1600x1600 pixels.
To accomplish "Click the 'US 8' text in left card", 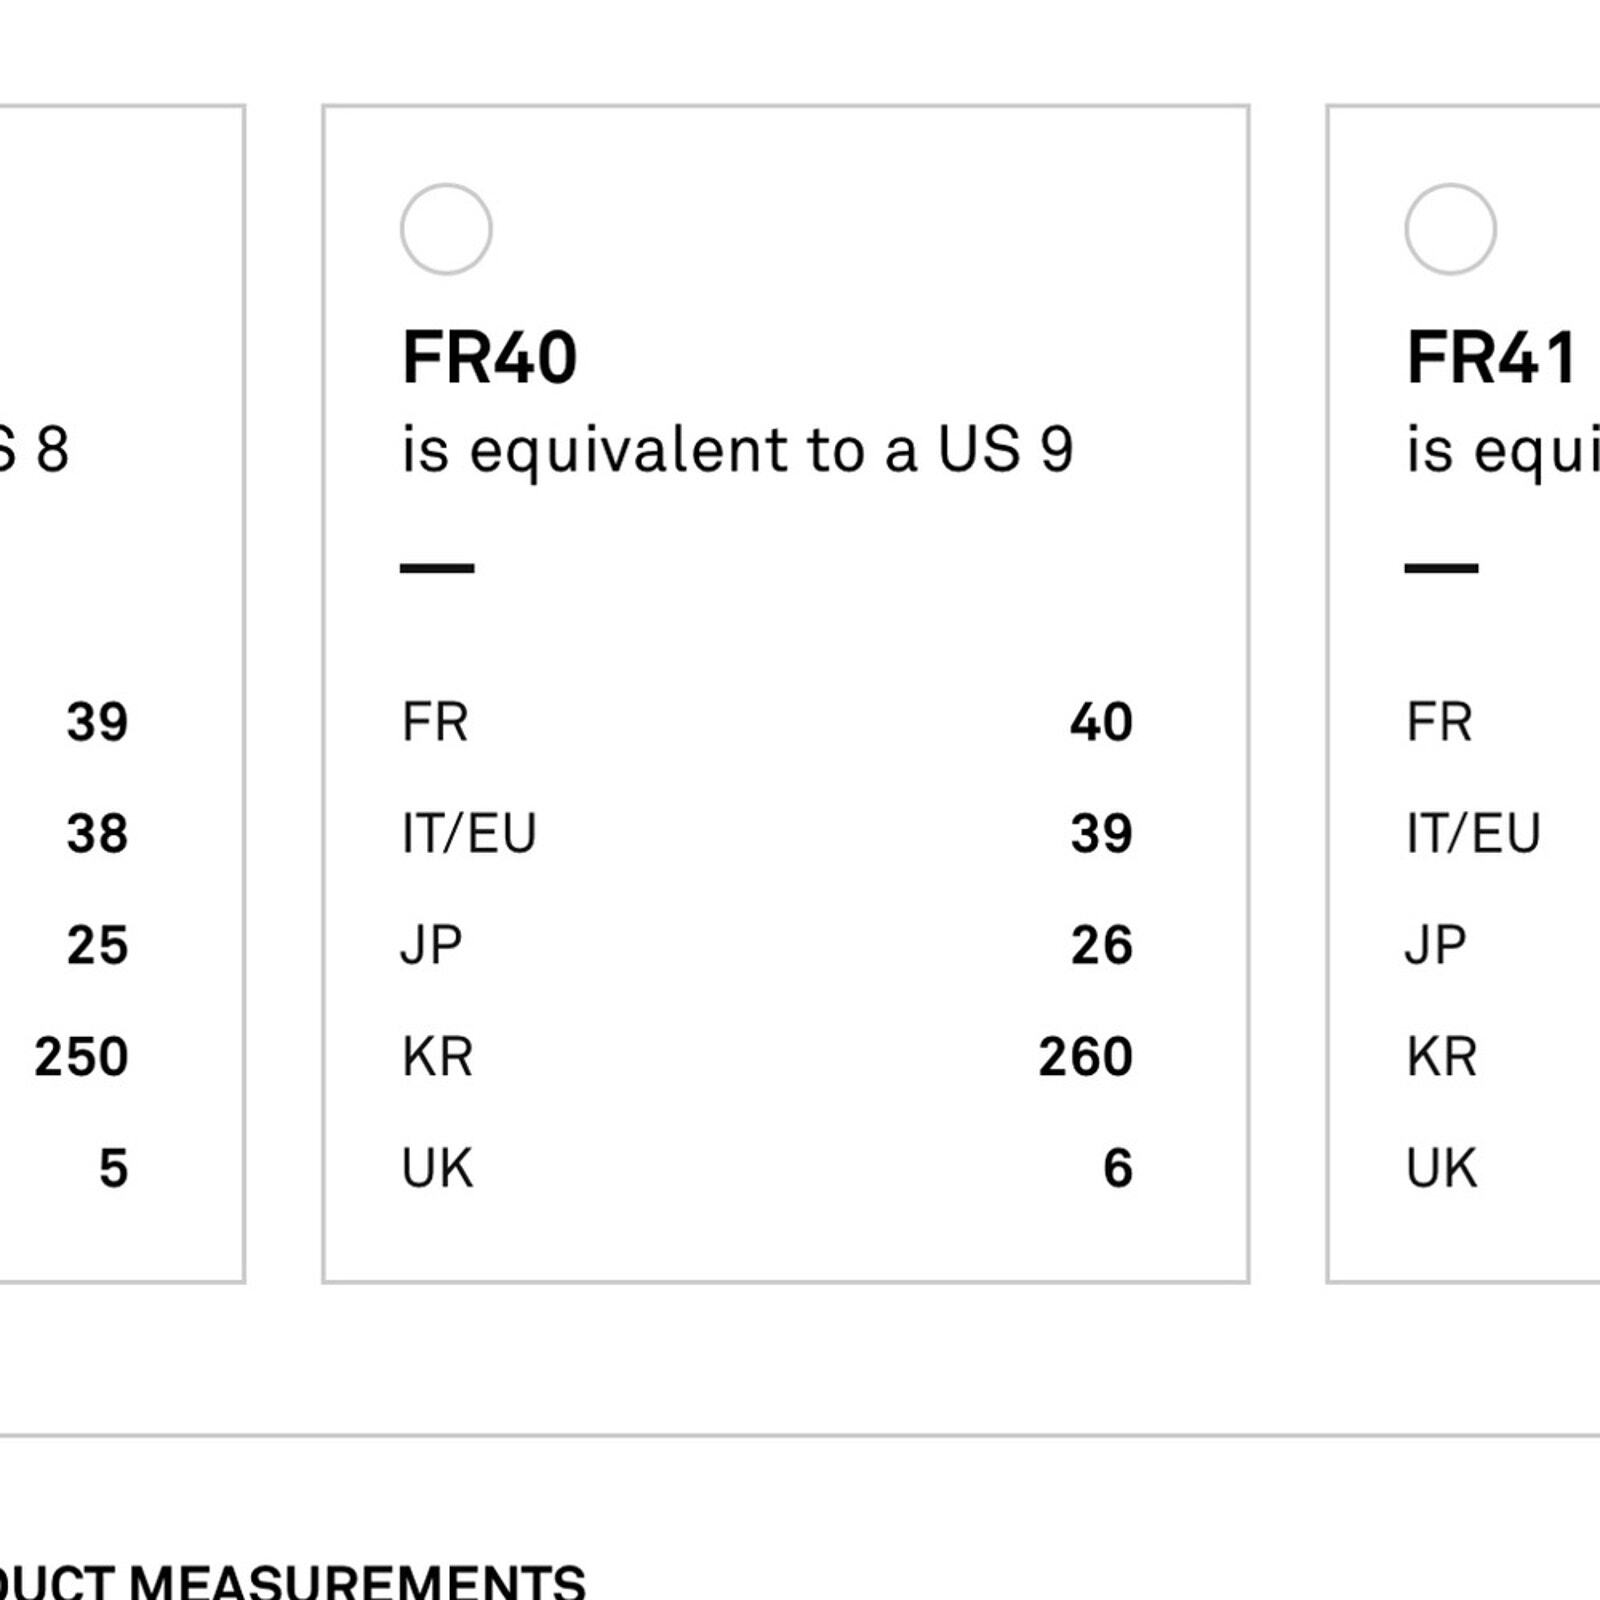I will point(35,450).
